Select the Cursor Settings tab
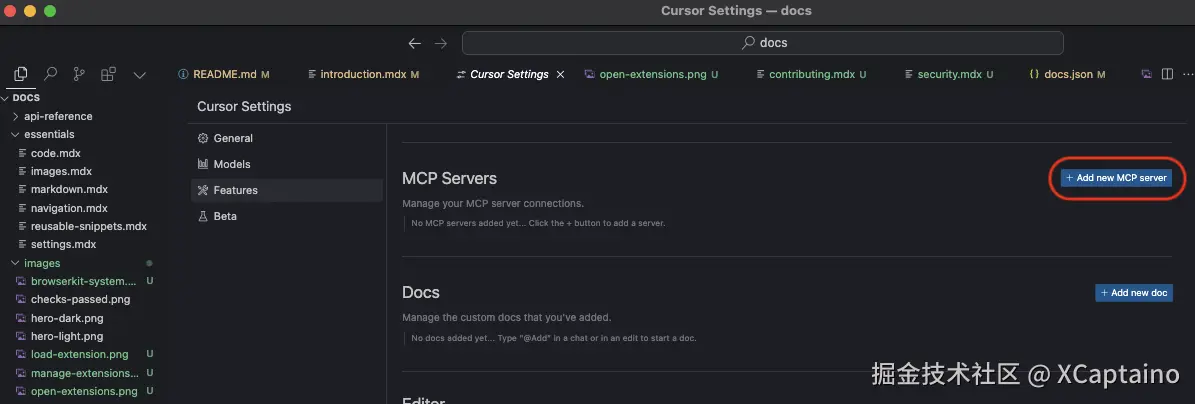1195x404 pixels. click(509, 74)
